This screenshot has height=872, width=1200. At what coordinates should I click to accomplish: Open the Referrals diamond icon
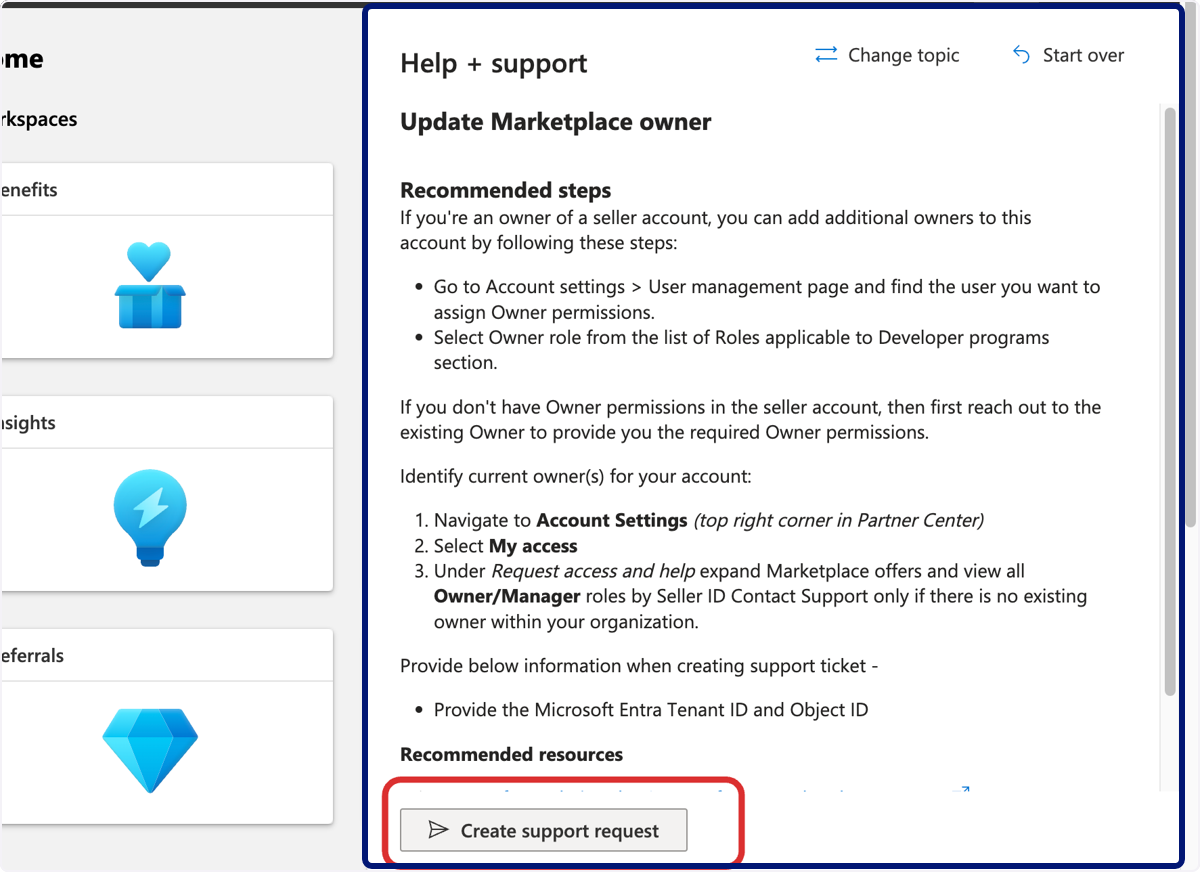point(150,750)
